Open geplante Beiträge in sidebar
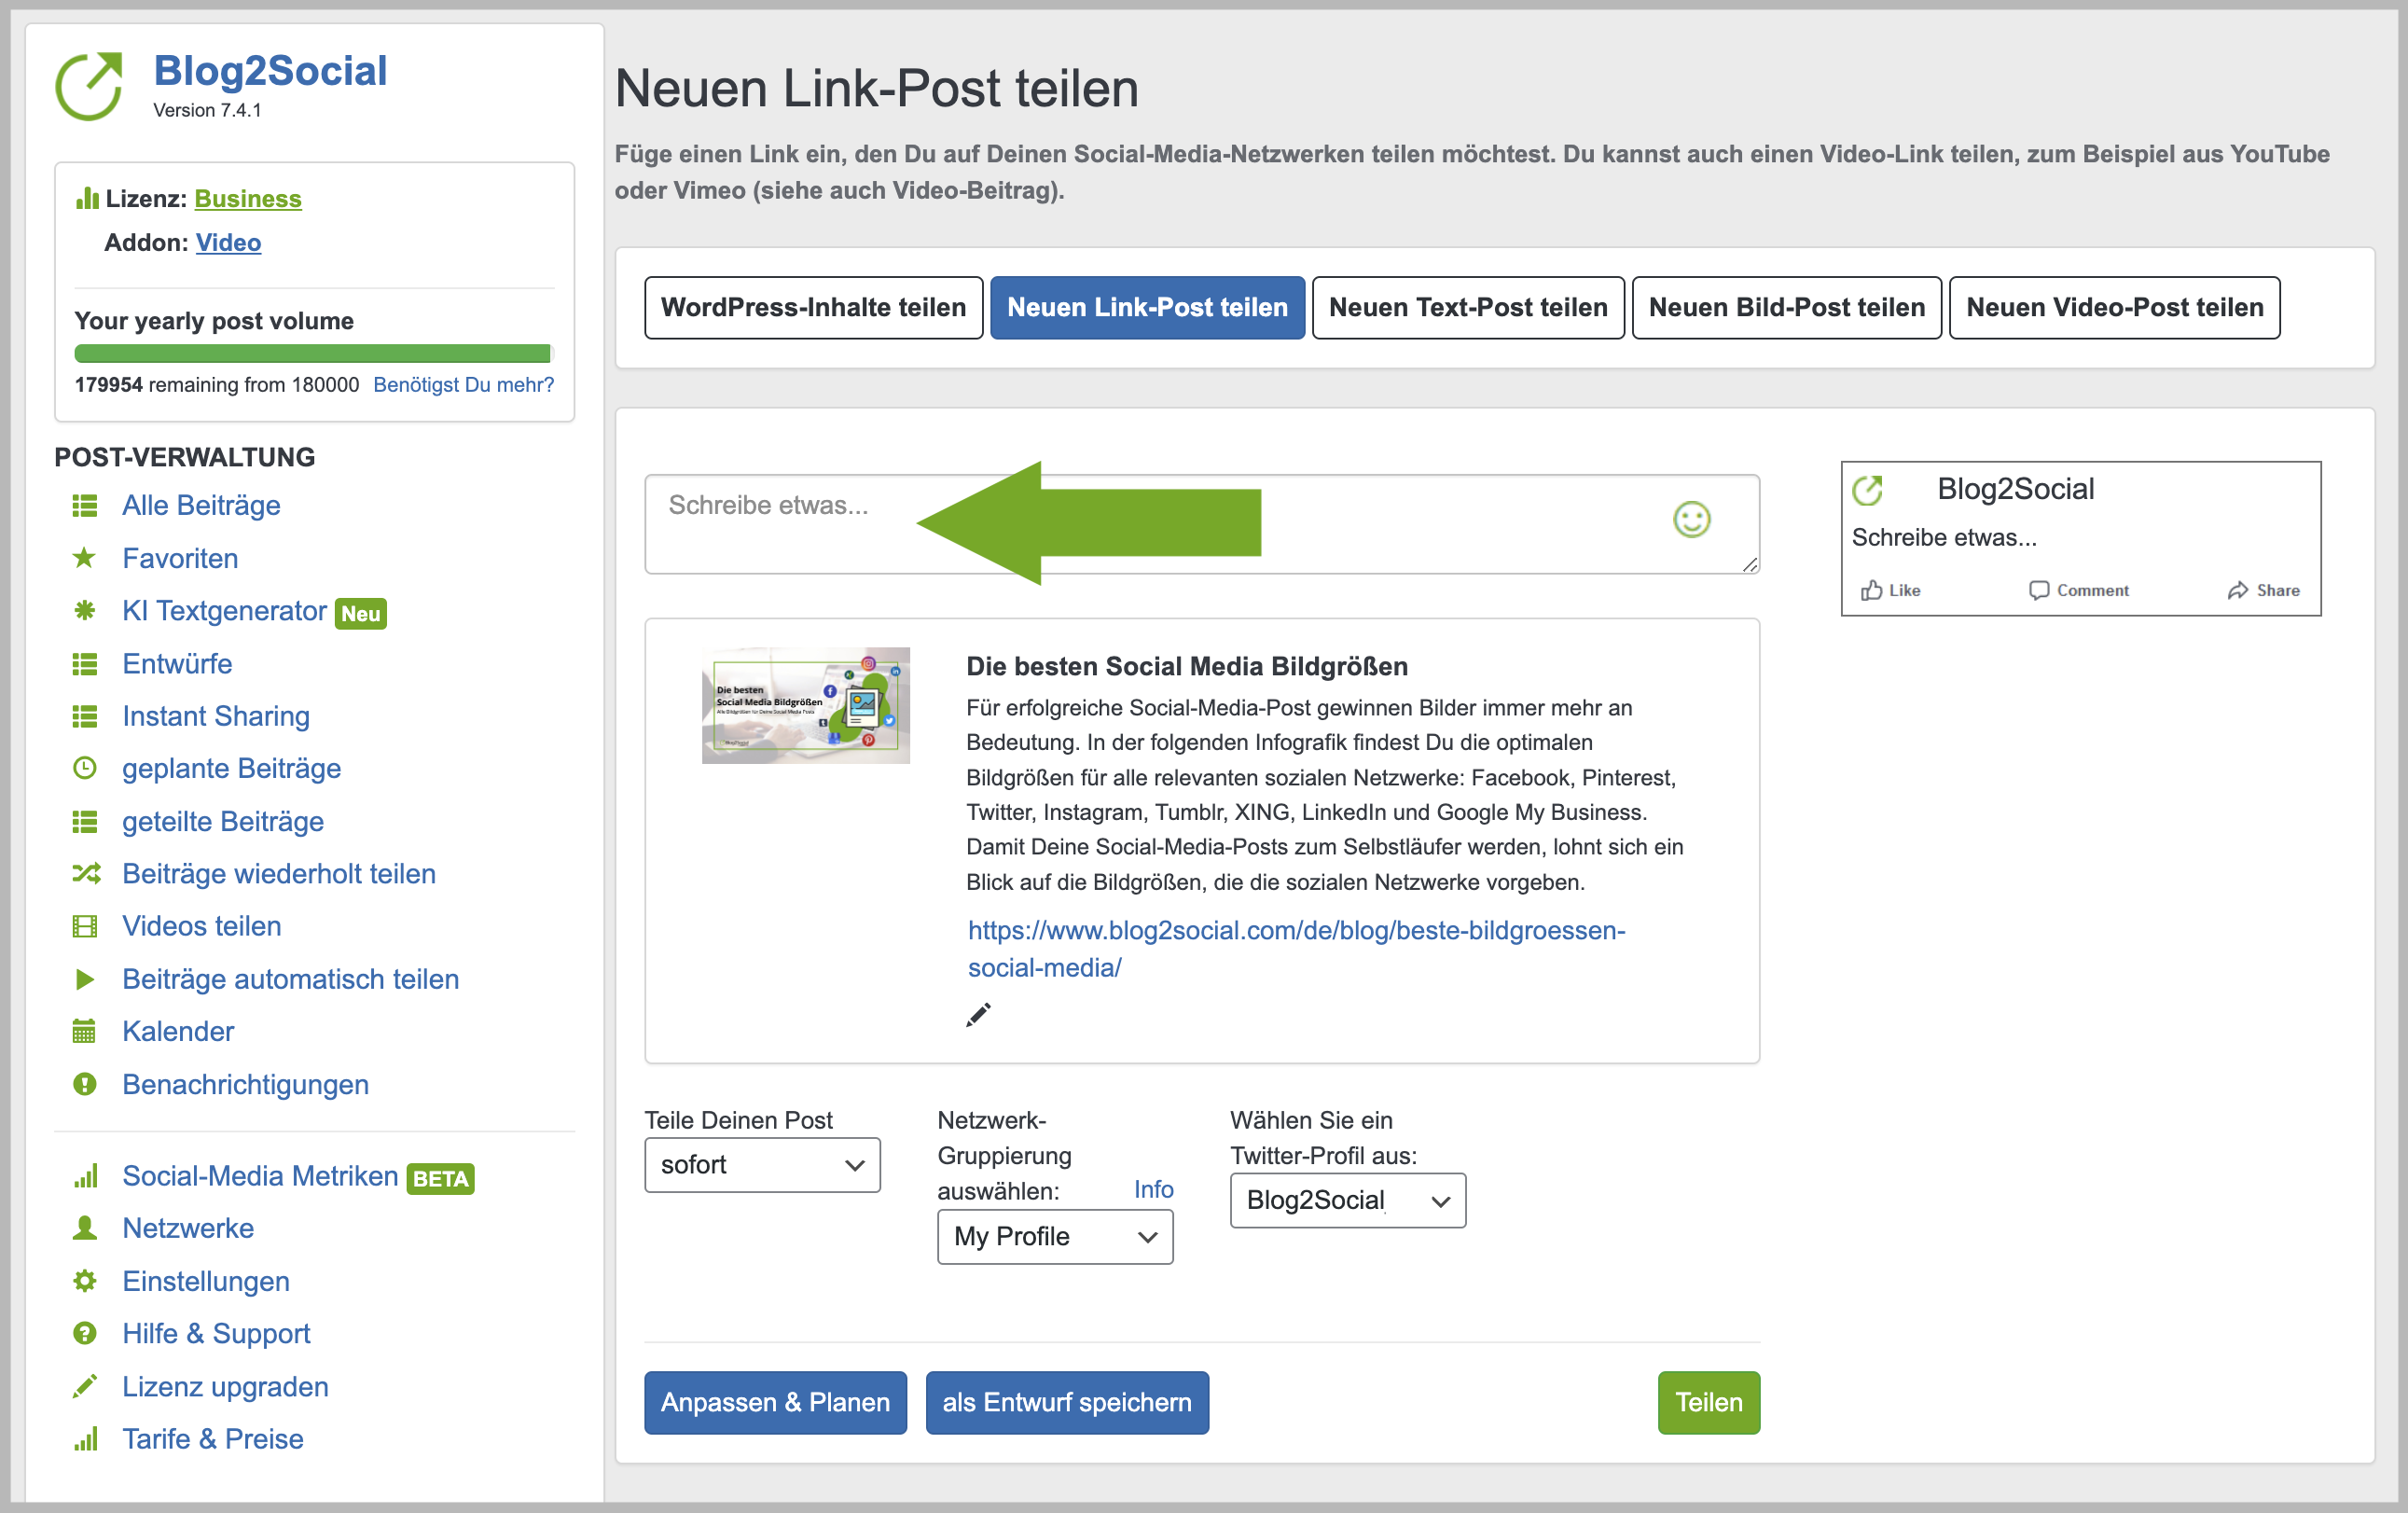 tap(231, 768)
